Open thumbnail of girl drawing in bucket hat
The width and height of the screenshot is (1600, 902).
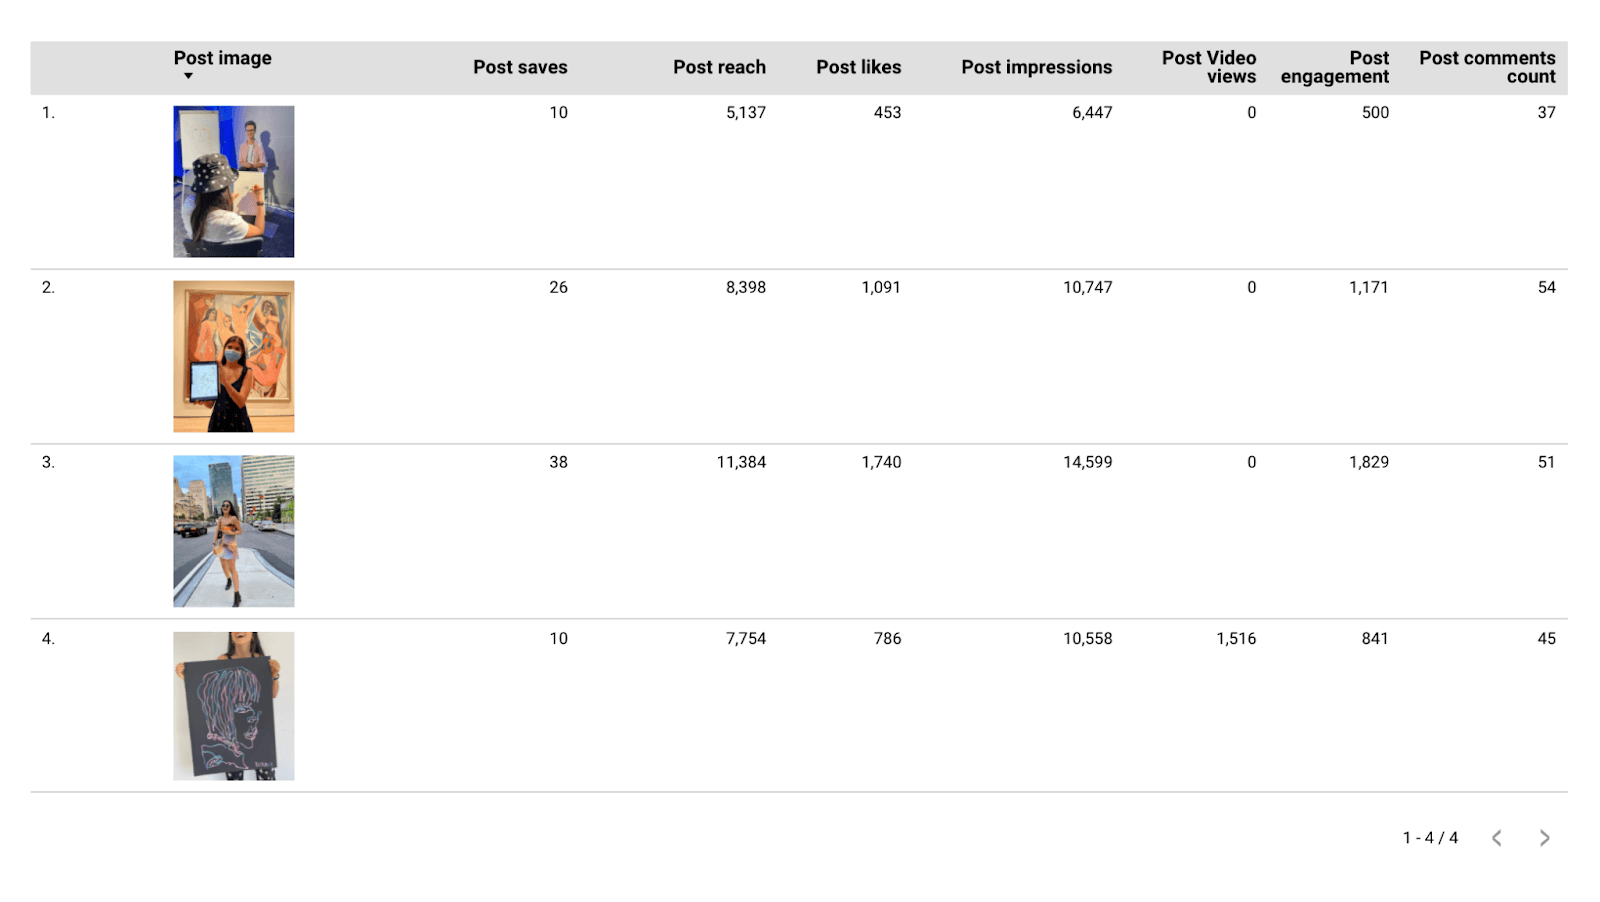tap(234, 182)
